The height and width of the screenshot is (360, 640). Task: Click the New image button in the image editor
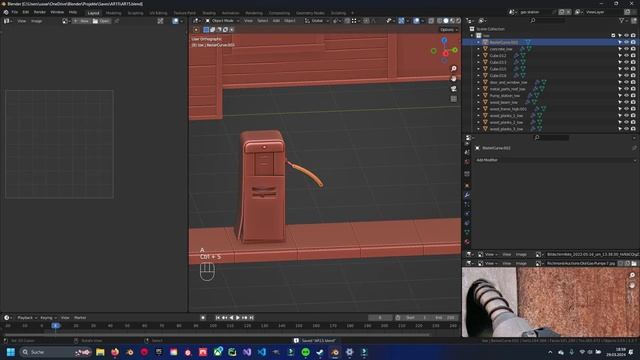click(81, 21)
